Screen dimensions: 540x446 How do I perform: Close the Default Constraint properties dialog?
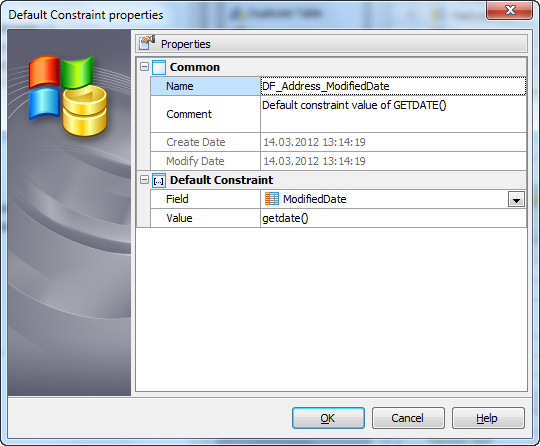(x=509, y=10)
